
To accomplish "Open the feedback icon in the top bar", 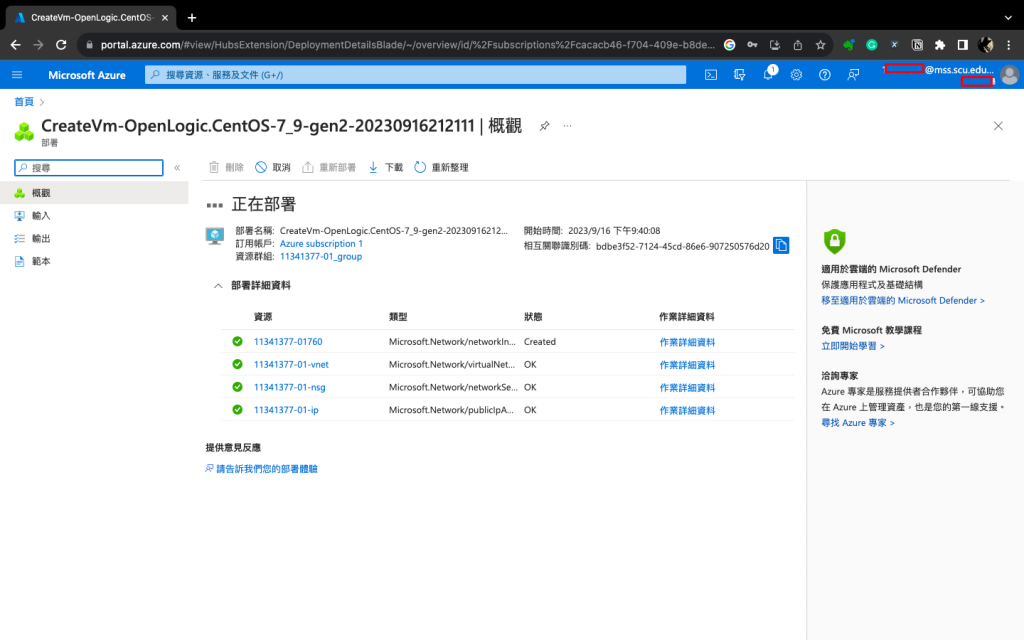I will pyautogui.click(x=853, y=75).
